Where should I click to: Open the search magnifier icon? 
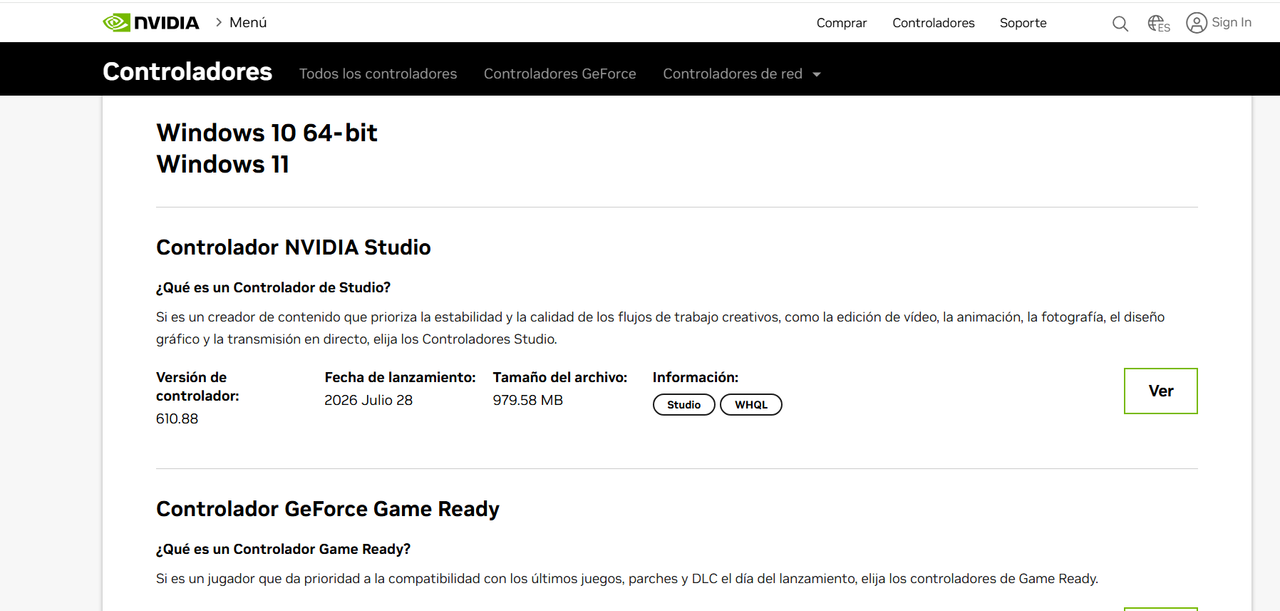tap(1120, 23)
